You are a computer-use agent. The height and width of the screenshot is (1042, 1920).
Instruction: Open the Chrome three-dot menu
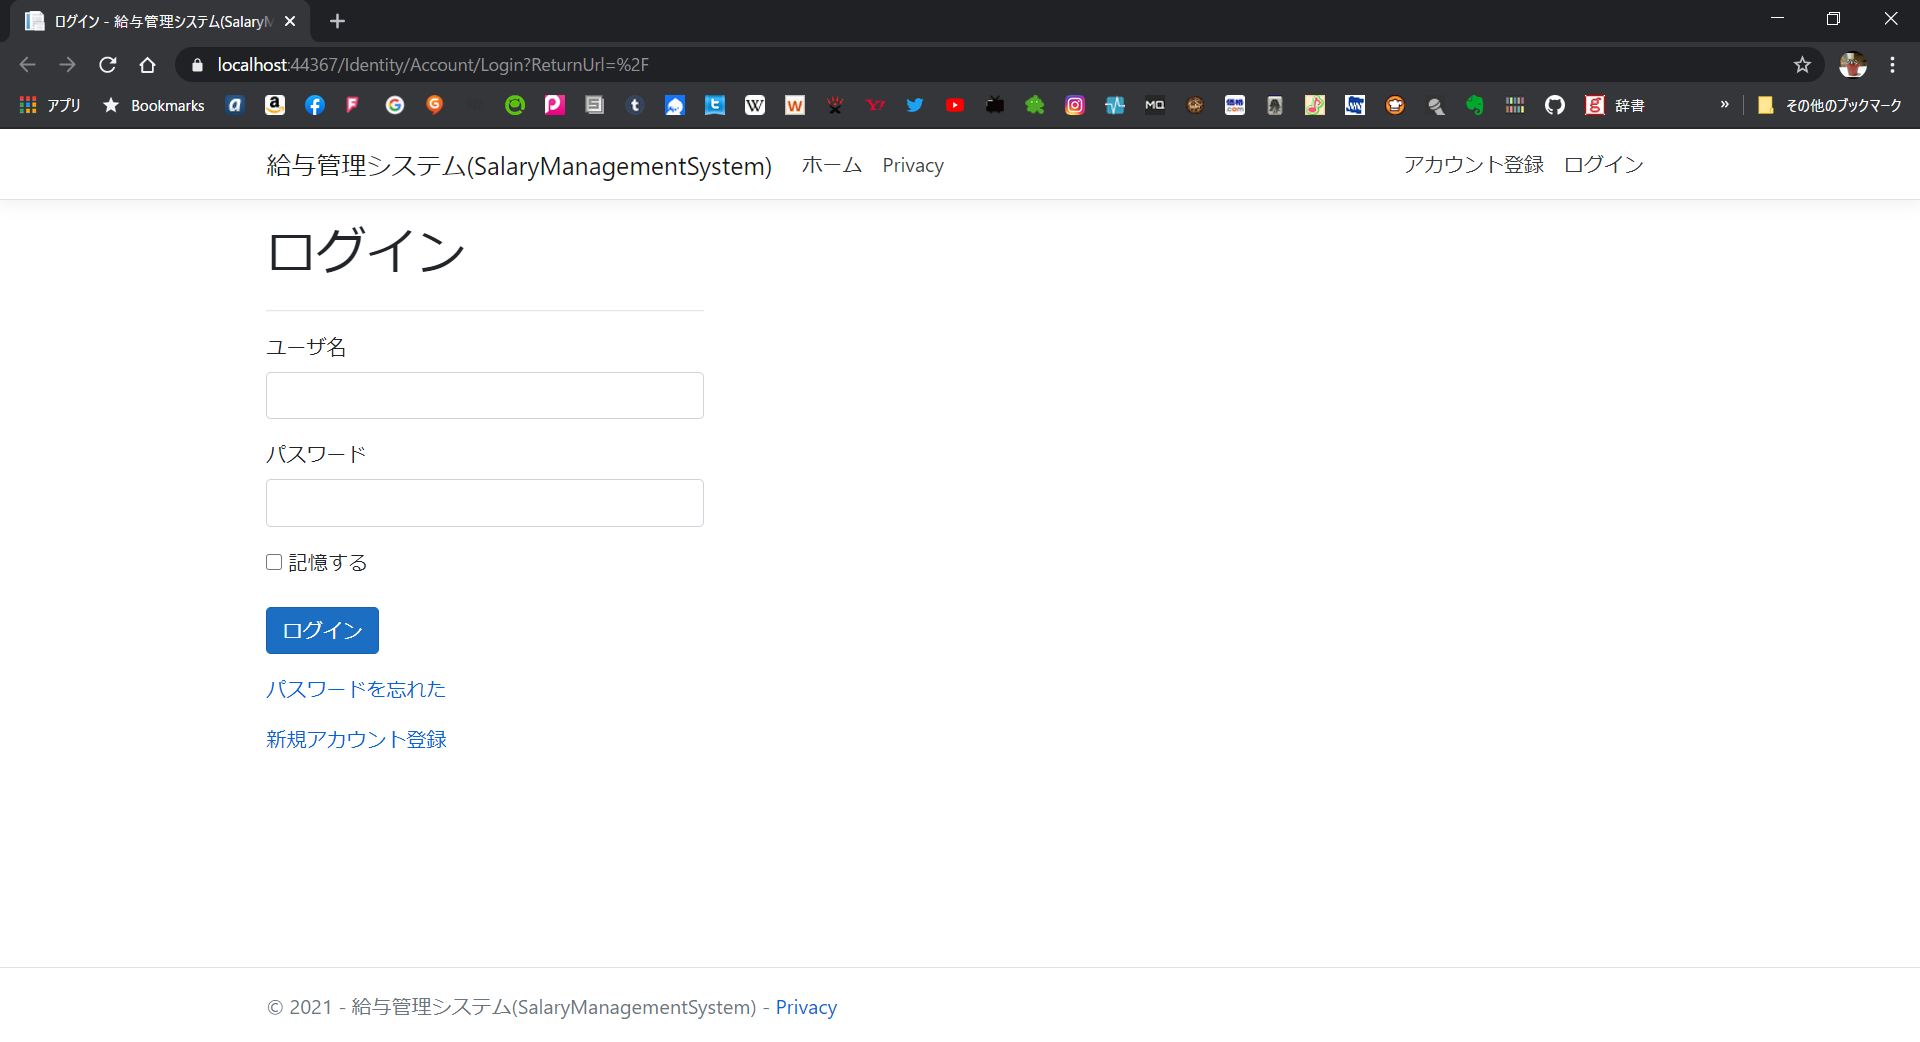1892,65
